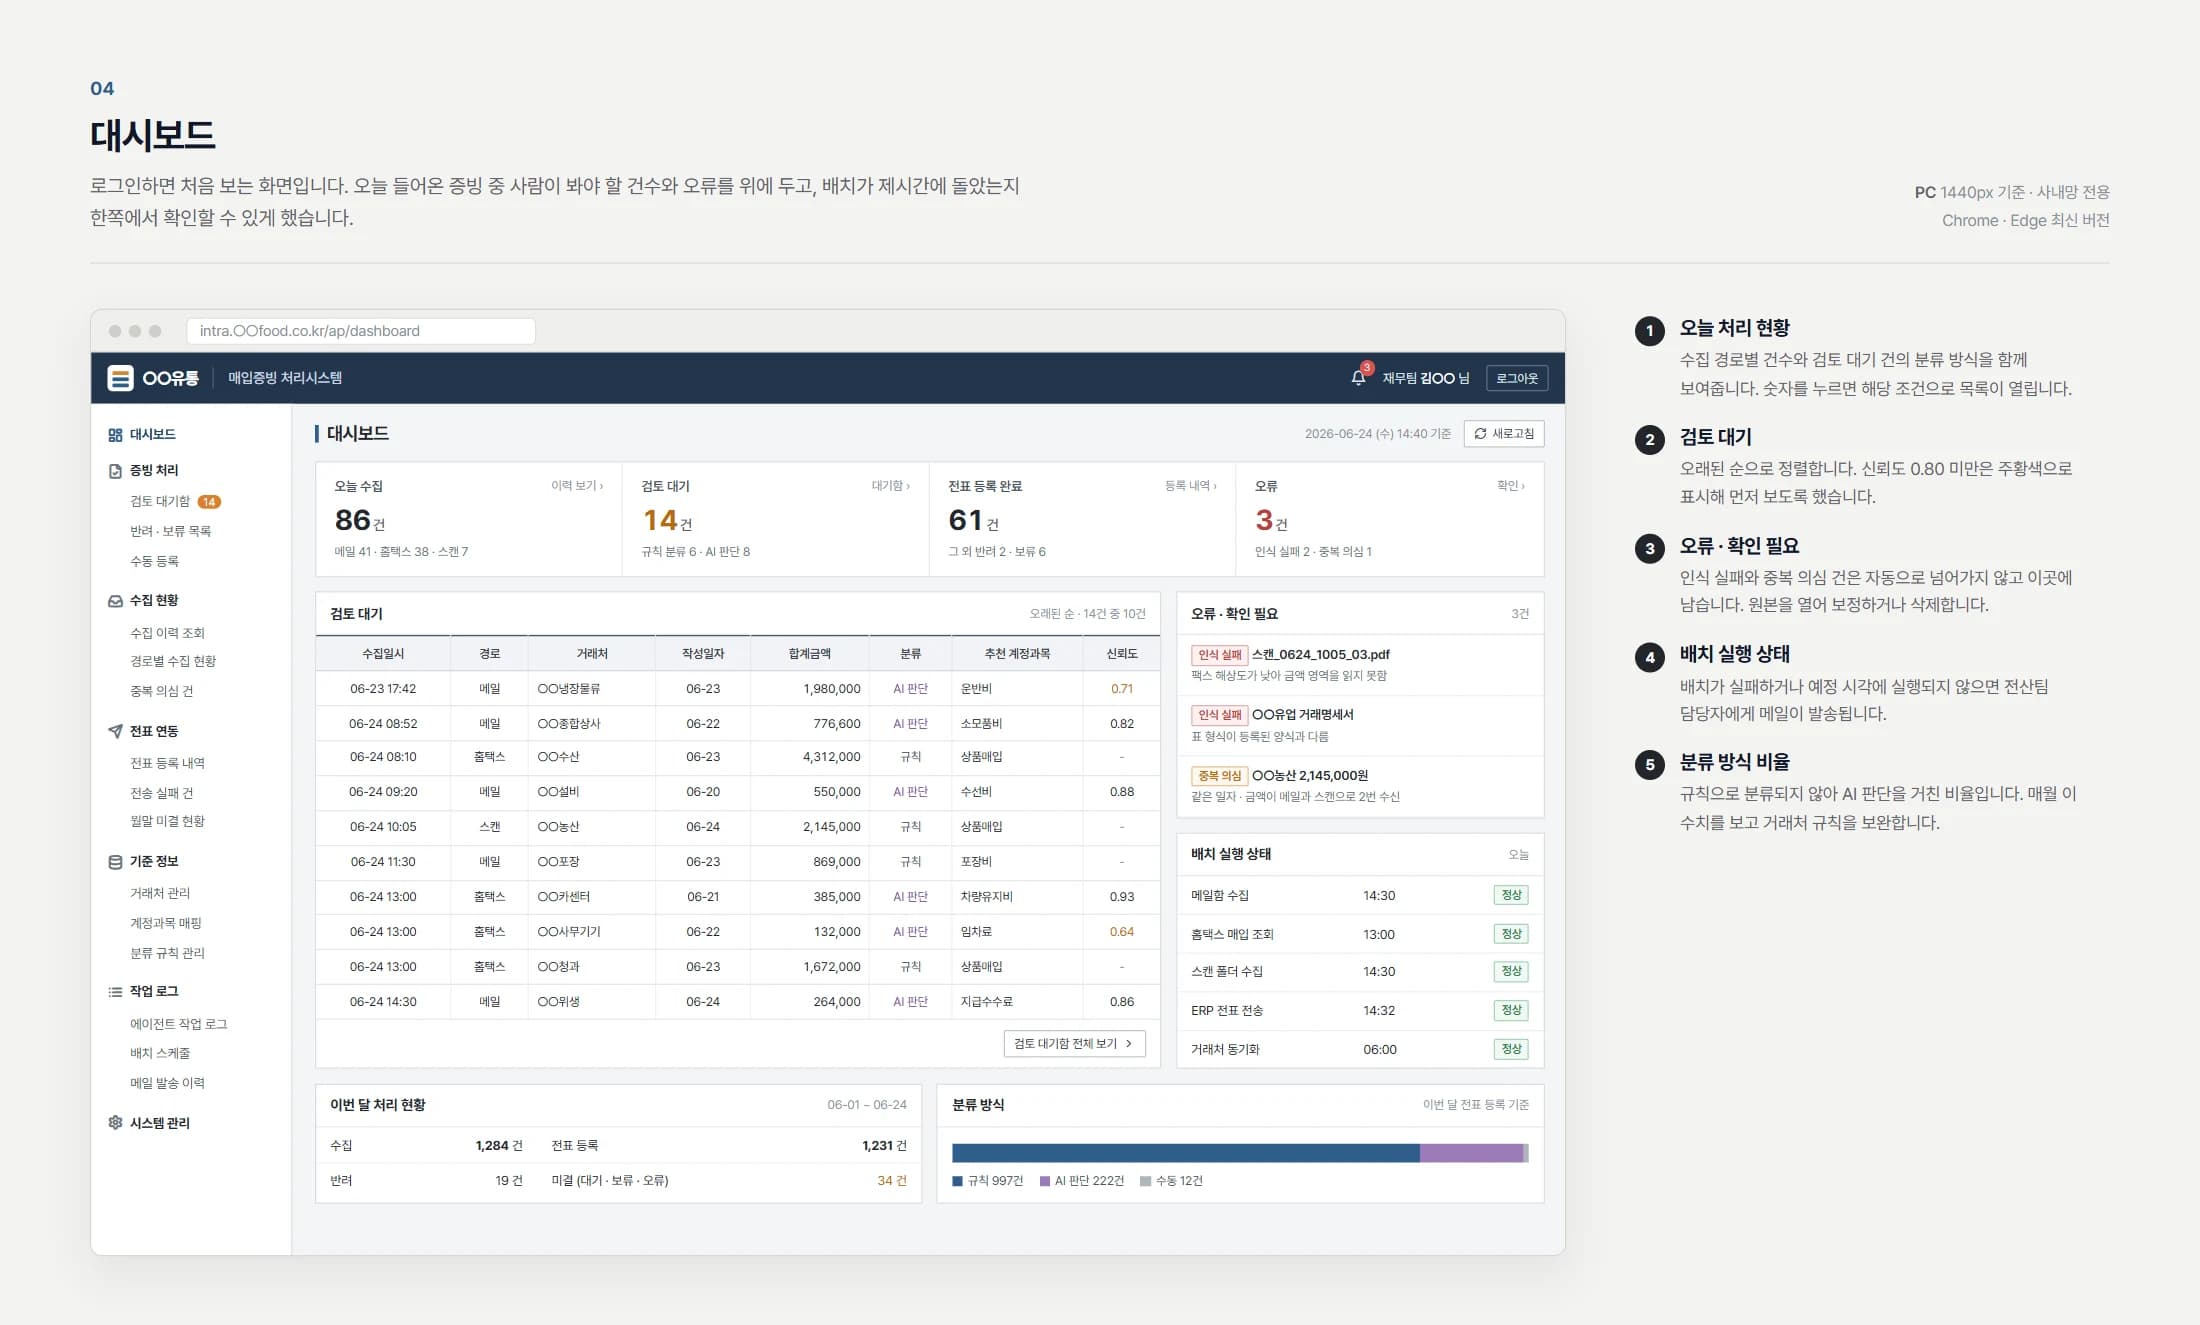Open 검토 대기함 전체 보기
Viewport: 2200px width, 1325px height.
(x=1074, y=1043)
